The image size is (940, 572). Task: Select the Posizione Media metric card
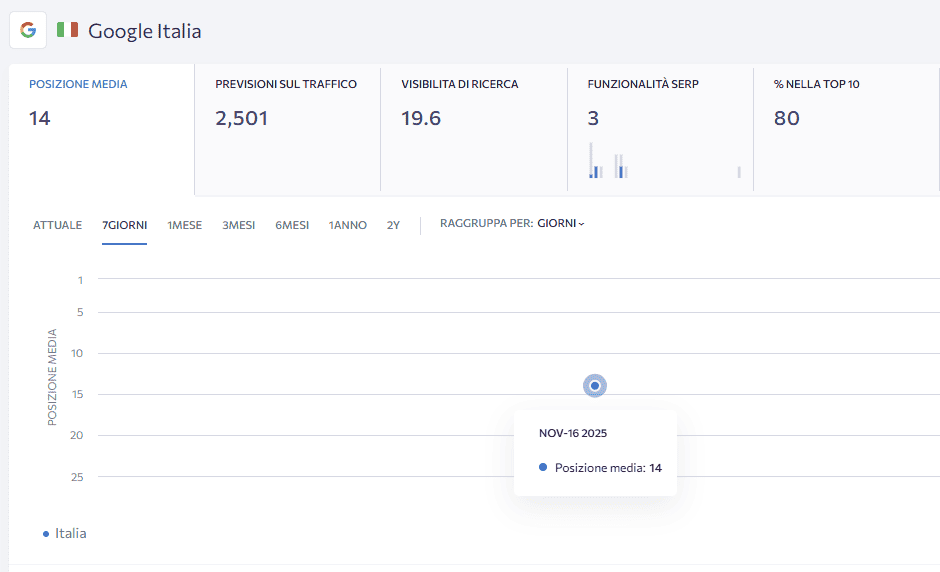point(101,130)
